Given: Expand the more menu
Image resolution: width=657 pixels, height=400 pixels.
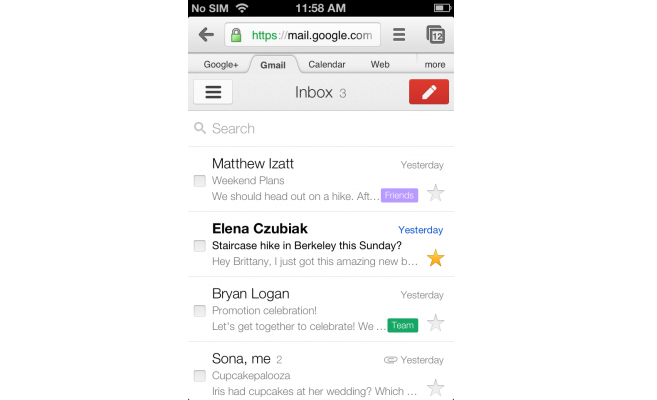Looking at the screenshot, I should tap(435, 65).
